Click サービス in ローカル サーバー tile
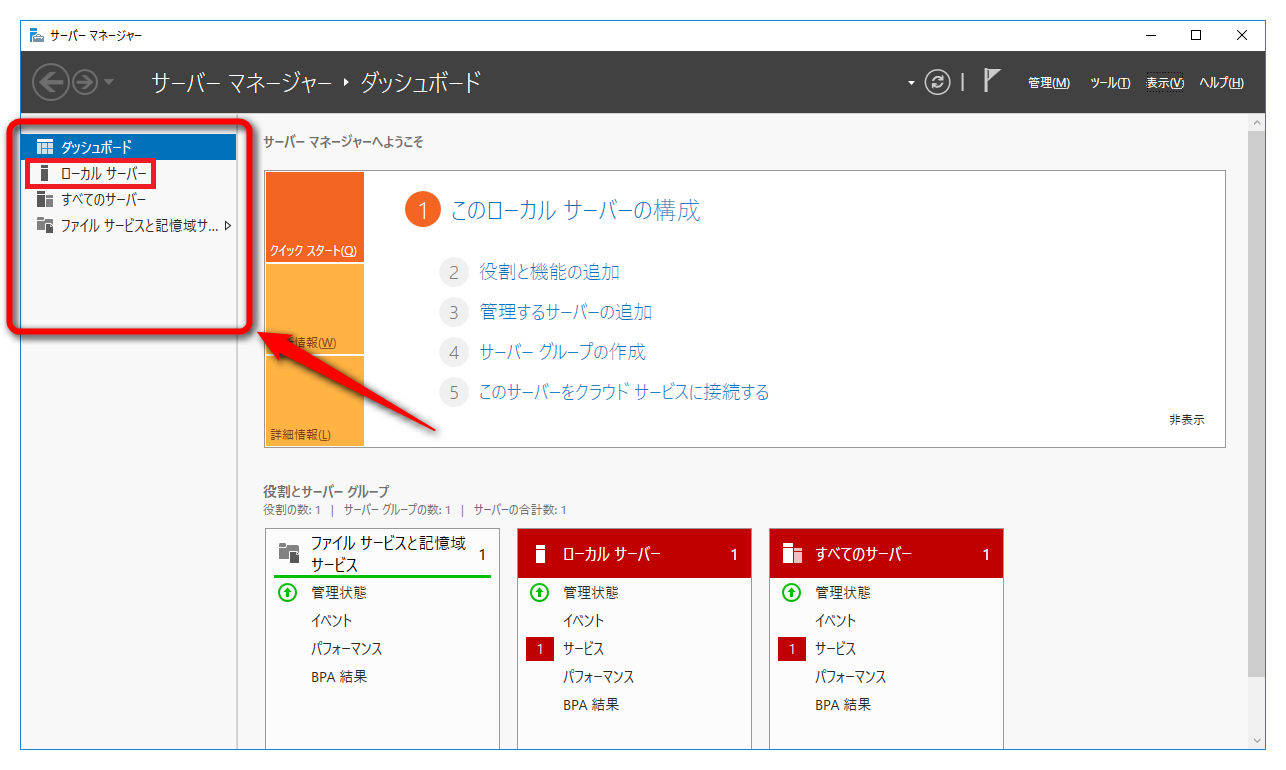This screenshot has height=770, width=1286. click(584, 648)
